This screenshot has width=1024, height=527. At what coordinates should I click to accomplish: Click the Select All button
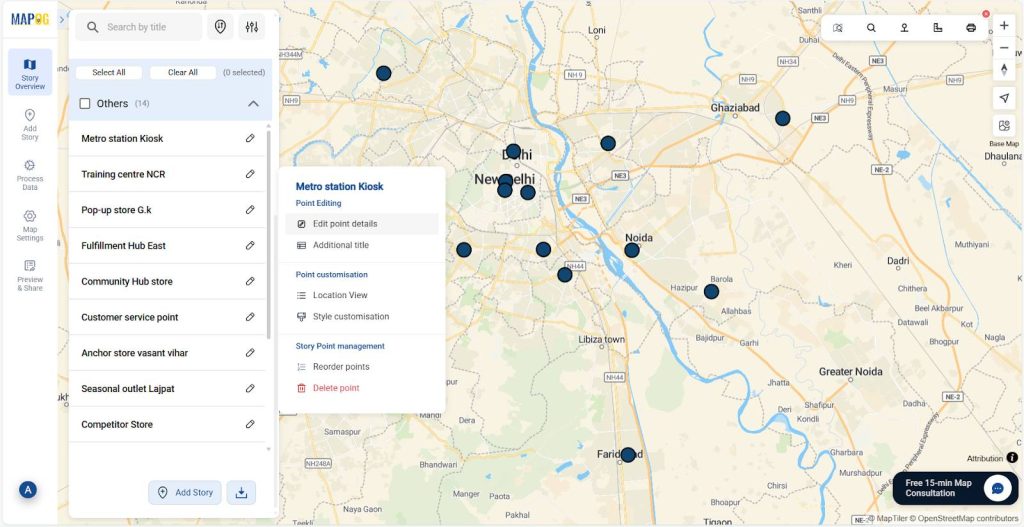click(x=109, y=72)
